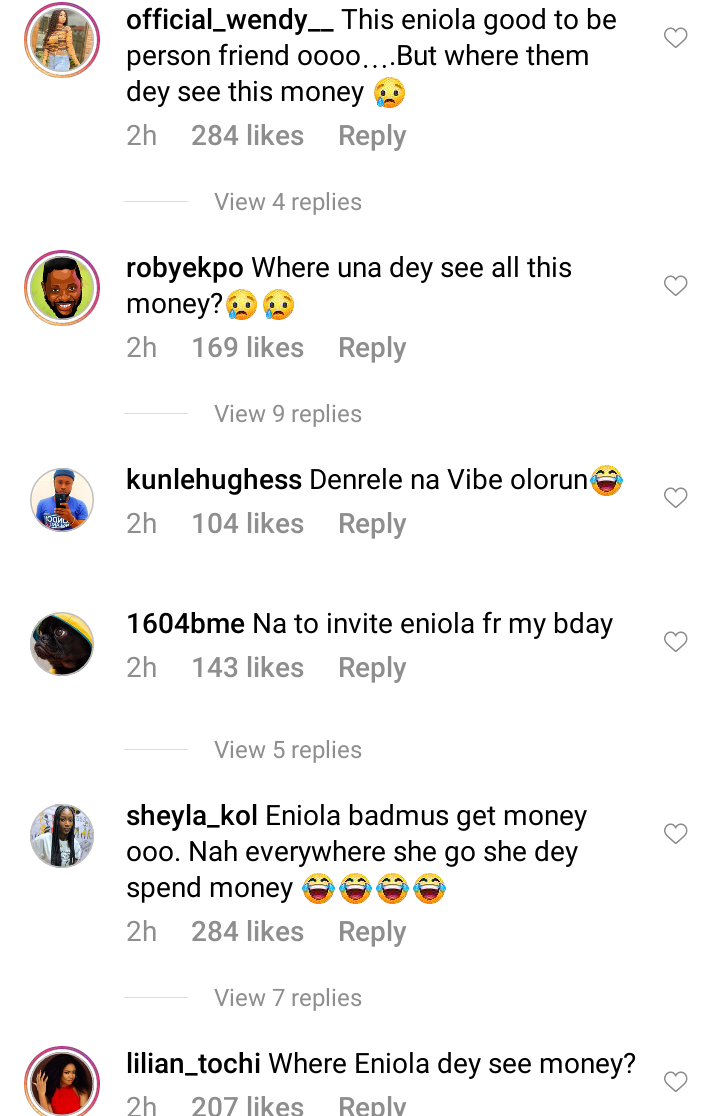The image size is (720, 1116).
Task: Tap the heart beside lilian_tochi's comment
Action: 676,1081
